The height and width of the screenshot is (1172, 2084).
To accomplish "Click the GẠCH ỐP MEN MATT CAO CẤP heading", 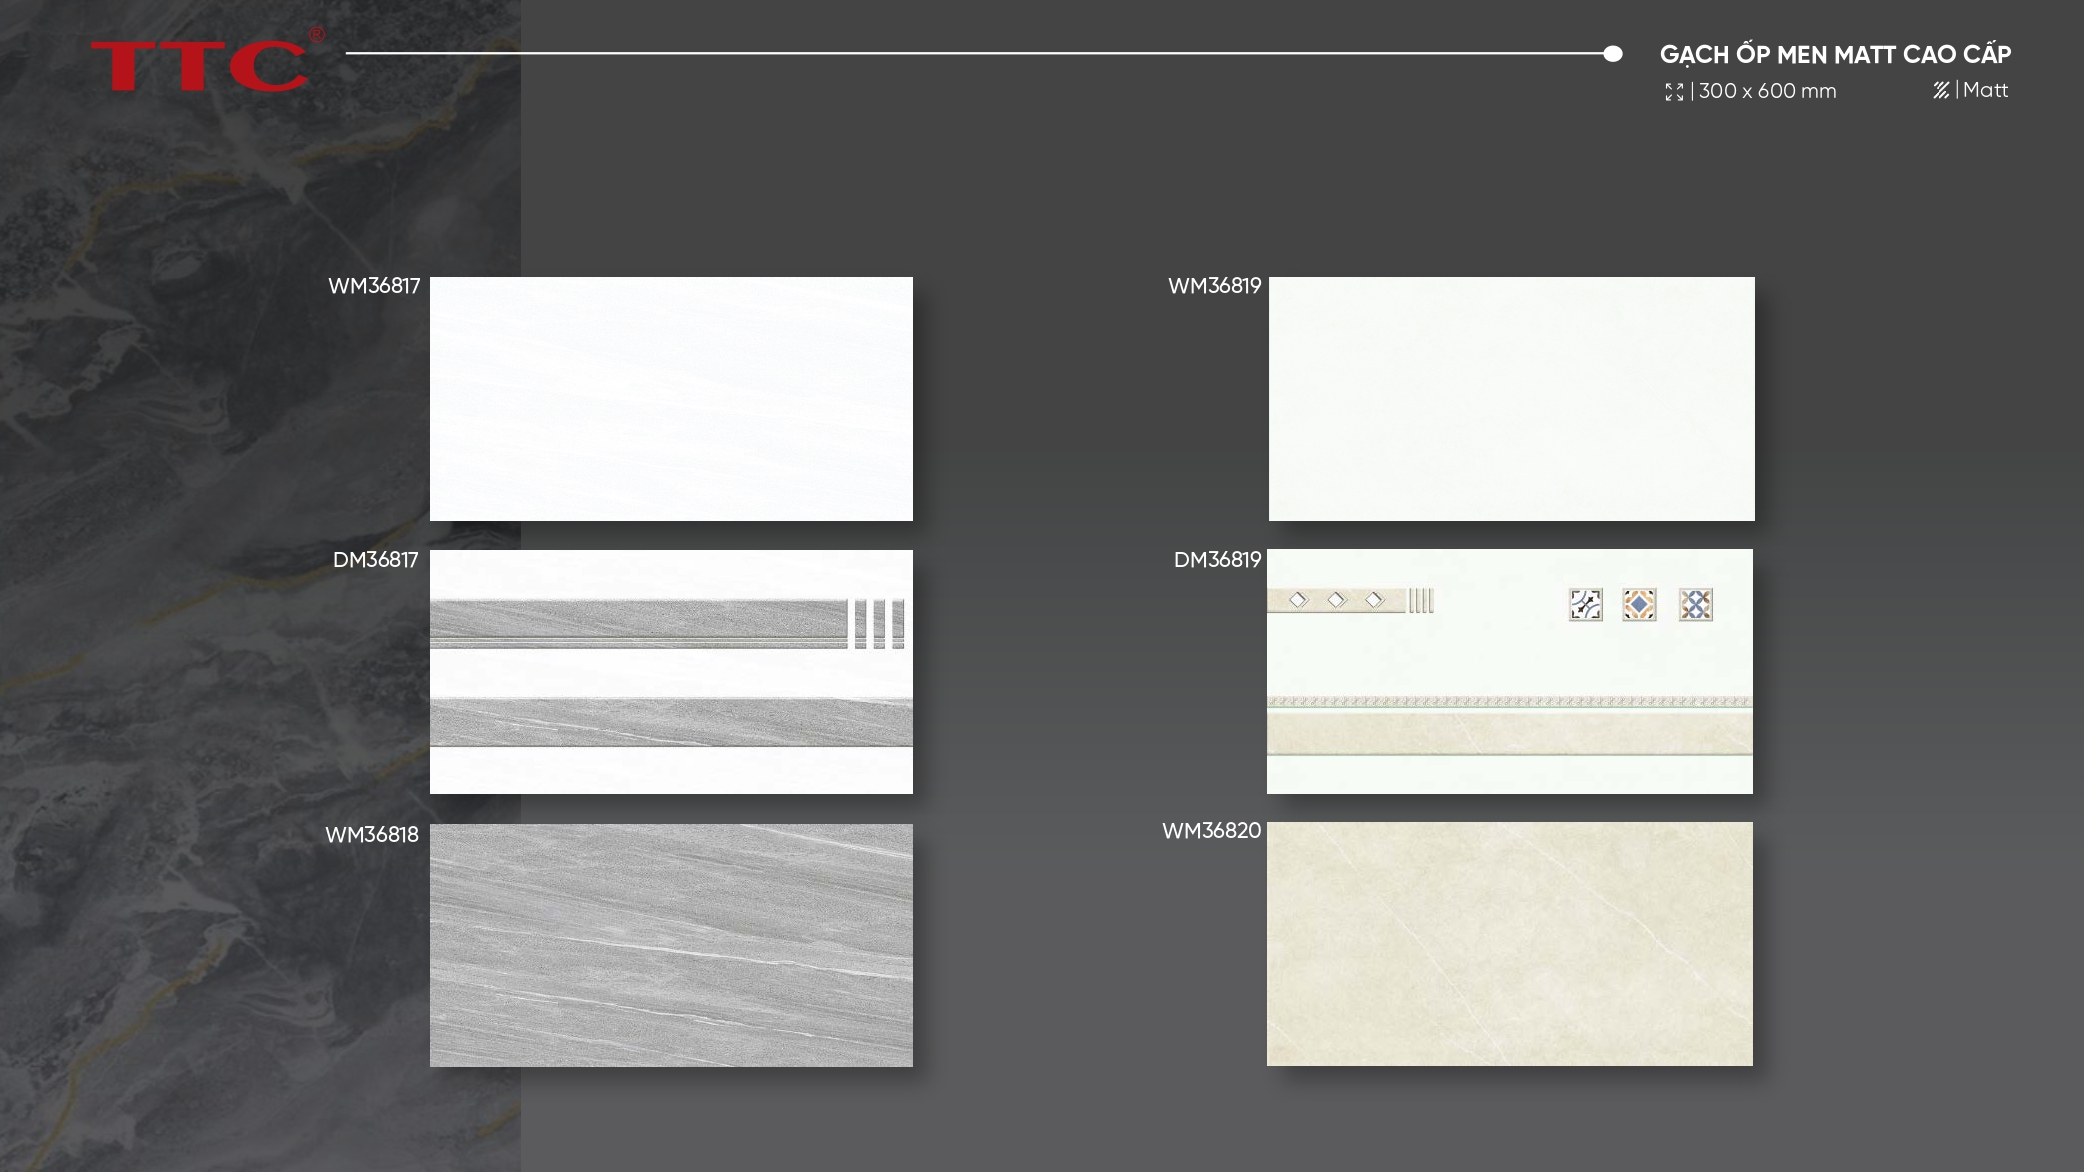I will click(x=1835, y=55).
